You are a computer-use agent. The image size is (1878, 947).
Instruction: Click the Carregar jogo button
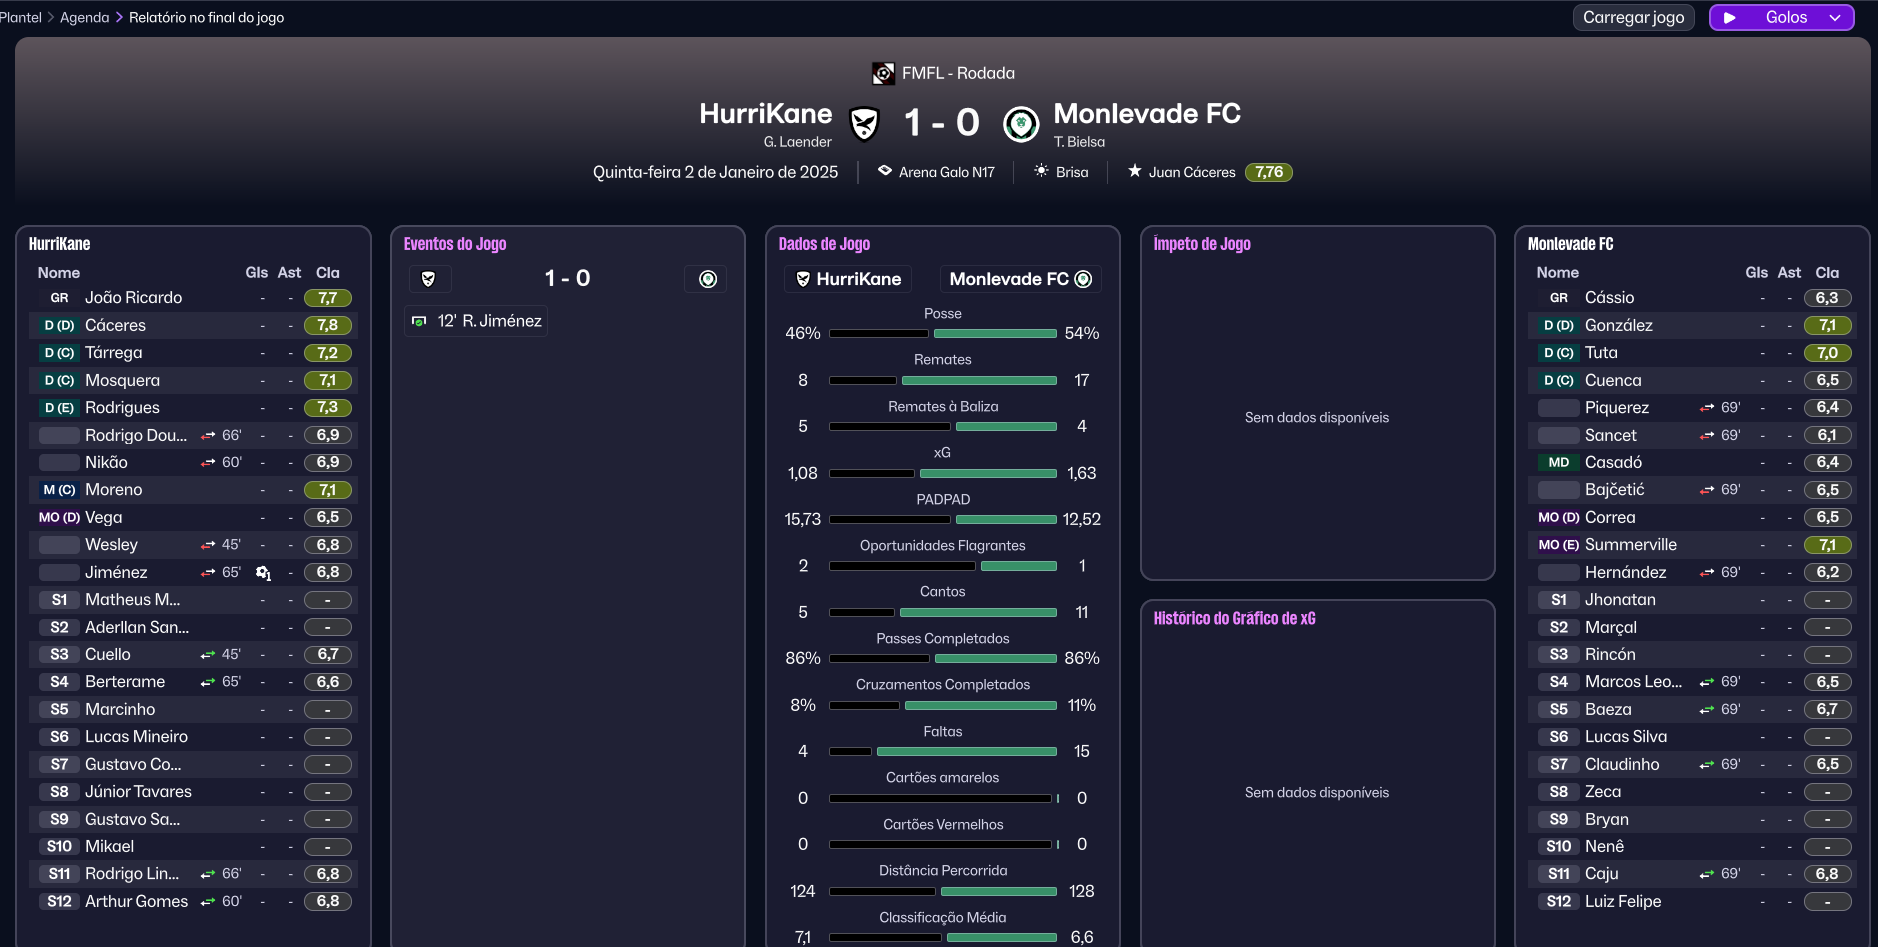tap(1633, 17)
